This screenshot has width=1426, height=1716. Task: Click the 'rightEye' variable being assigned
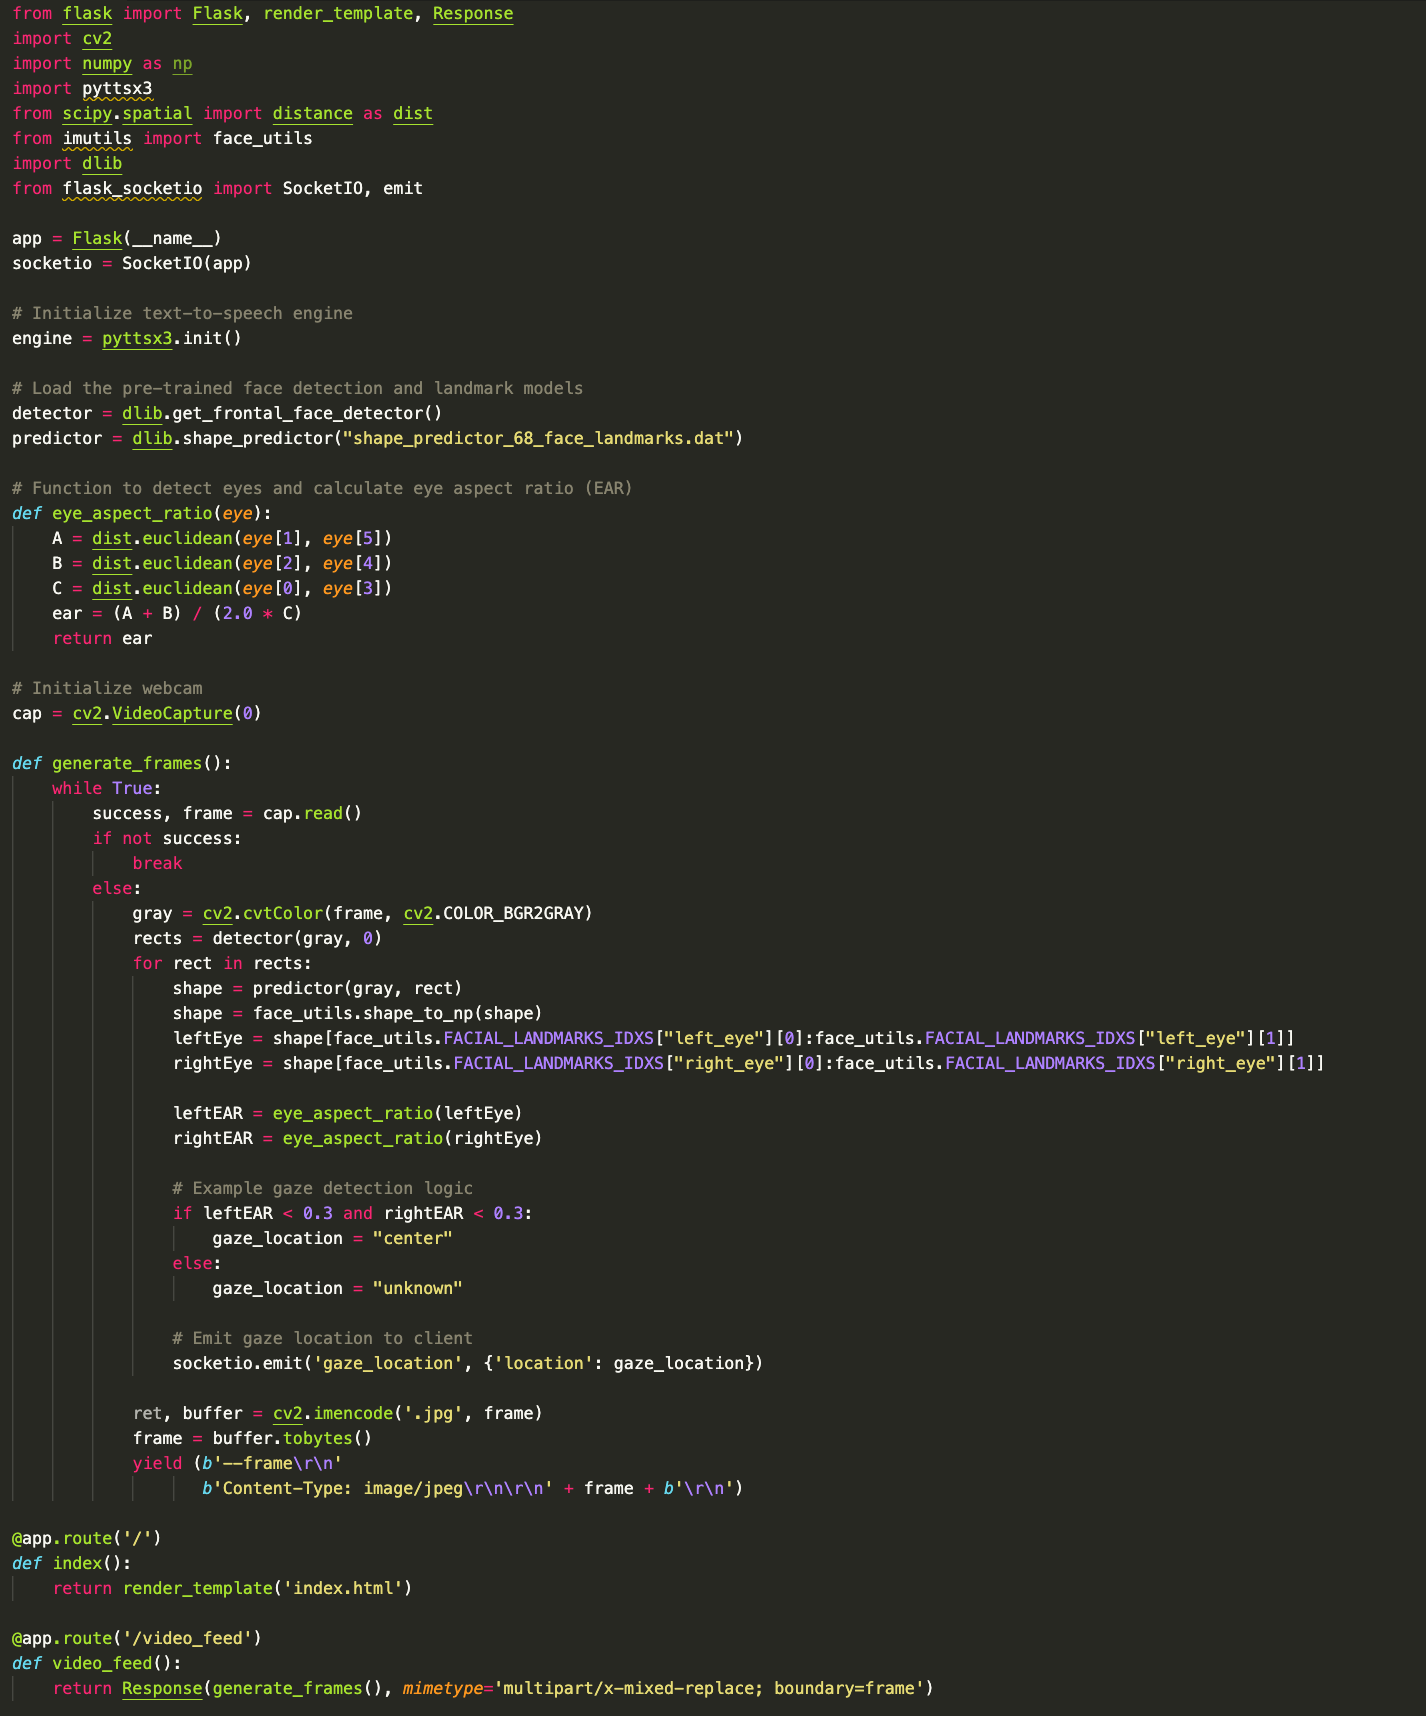(x=212, y=1064)
